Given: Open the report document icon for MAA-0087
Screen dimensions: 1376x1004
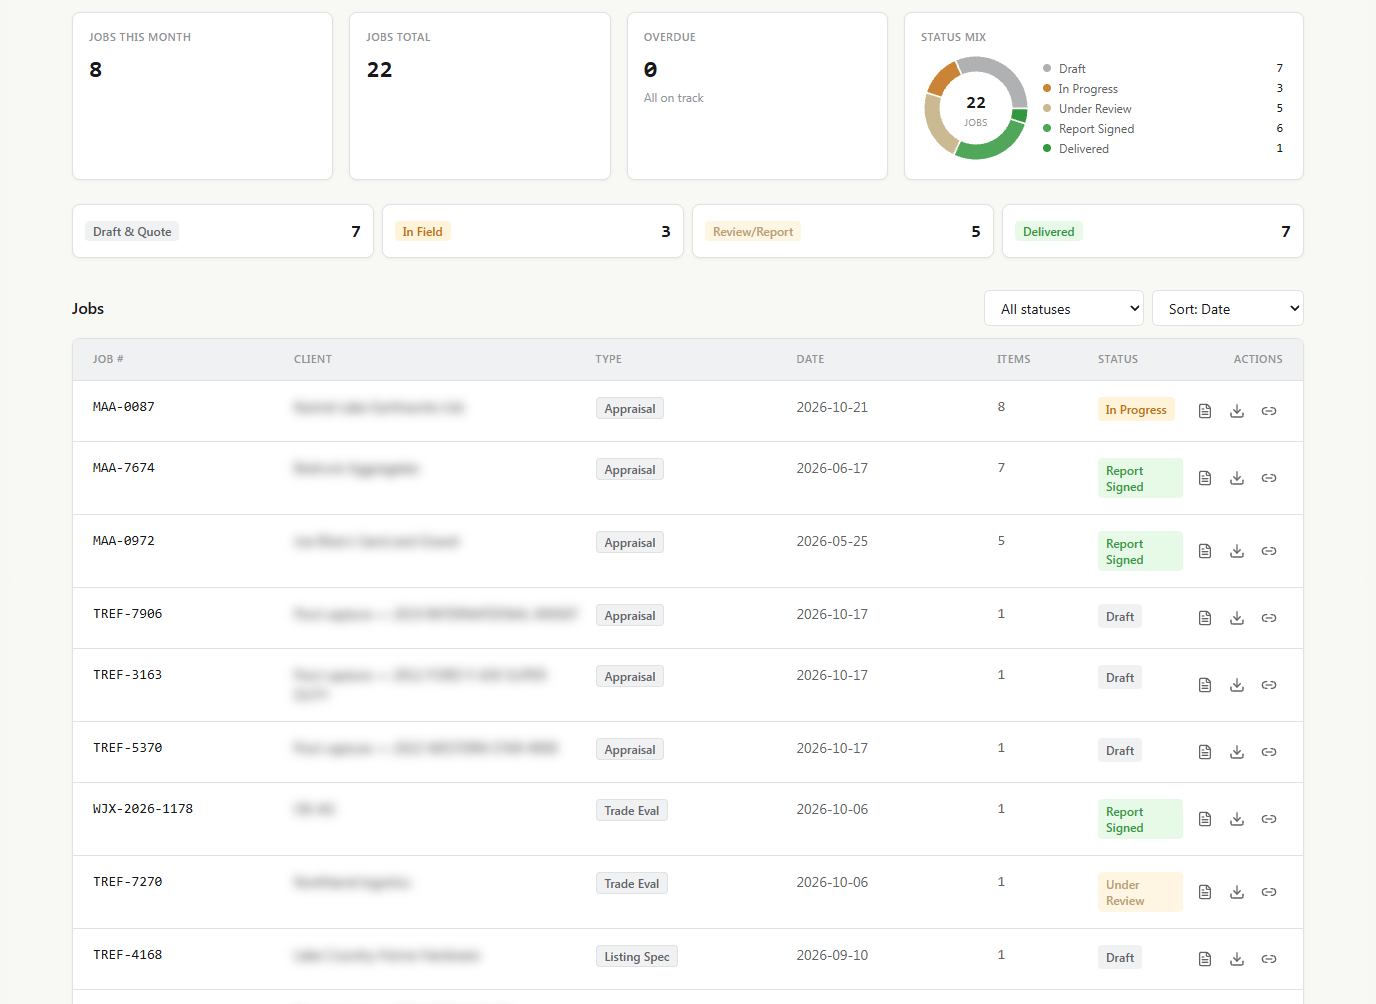Looking at the screenshot, I should tap(1205, 411).
